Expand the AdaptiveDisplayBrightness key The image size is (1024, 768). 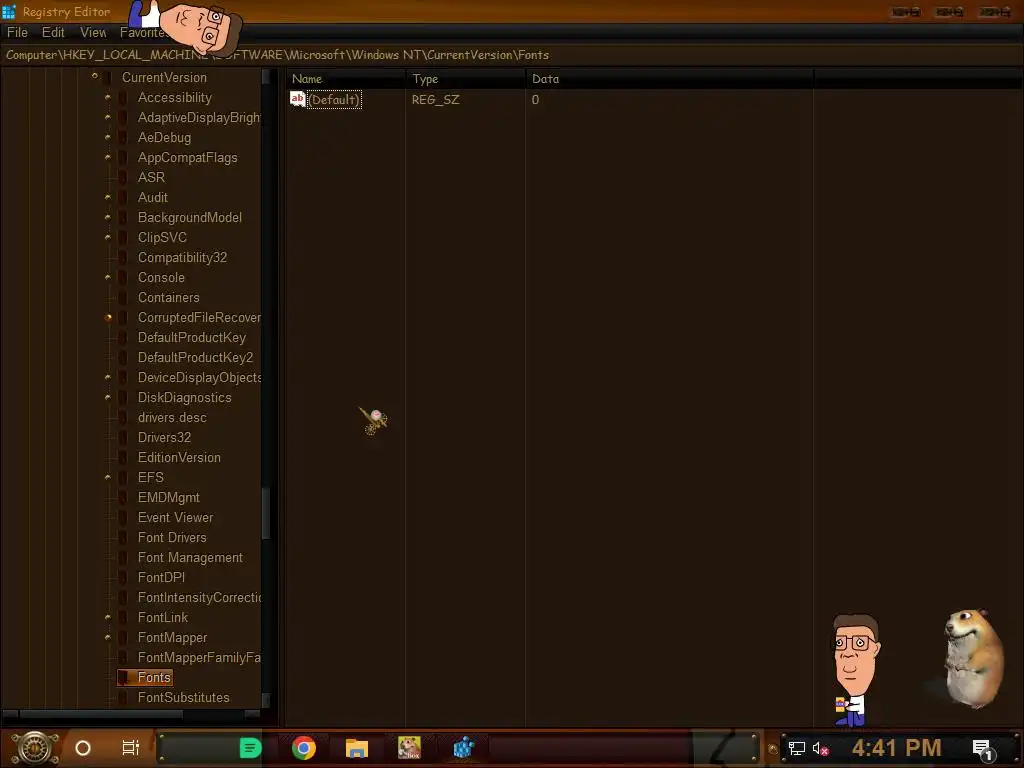click(108, 118)
